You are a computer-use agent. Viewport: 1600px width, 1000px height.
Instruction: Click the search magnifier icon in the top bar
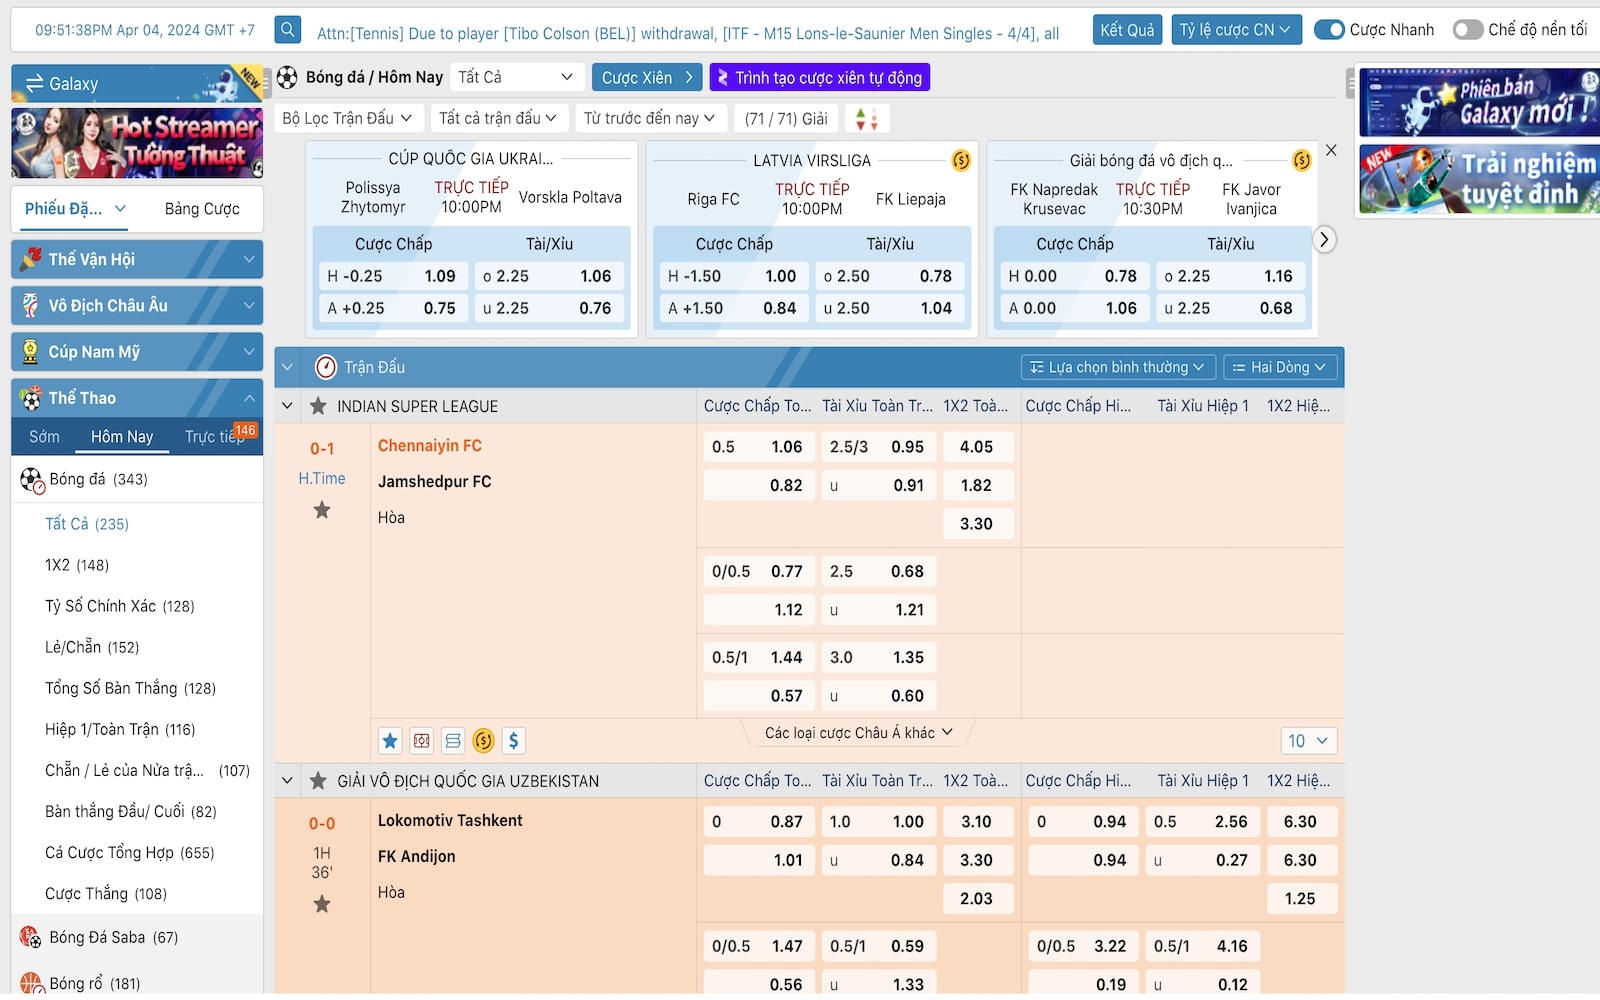(287, 30)
